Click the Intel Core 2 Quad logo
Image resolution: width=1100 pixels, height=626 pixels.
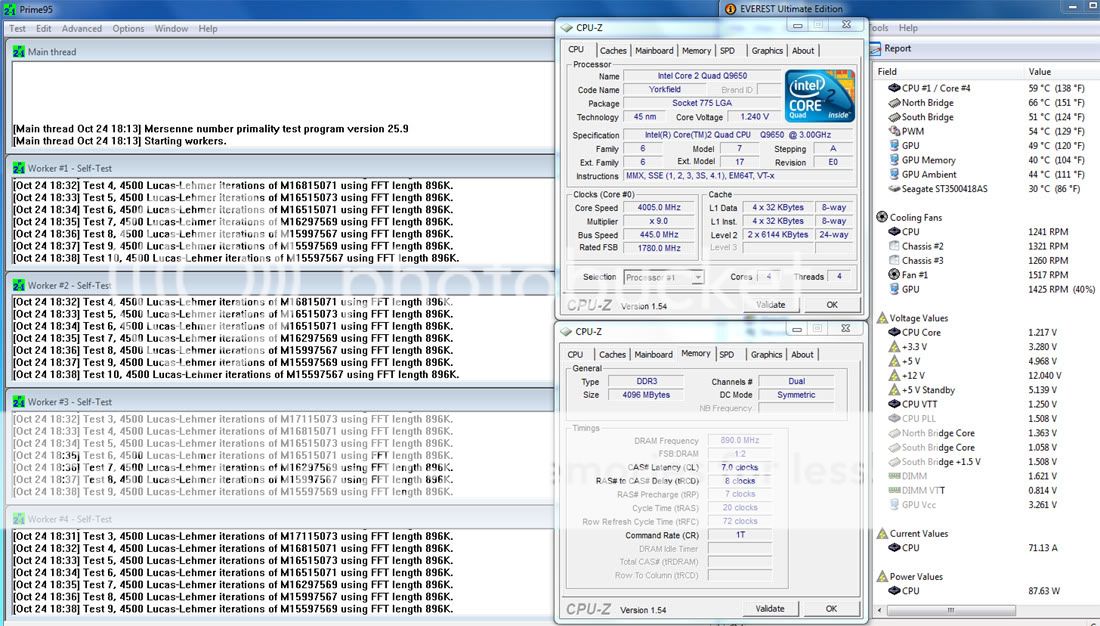click(x=819, y=96)
